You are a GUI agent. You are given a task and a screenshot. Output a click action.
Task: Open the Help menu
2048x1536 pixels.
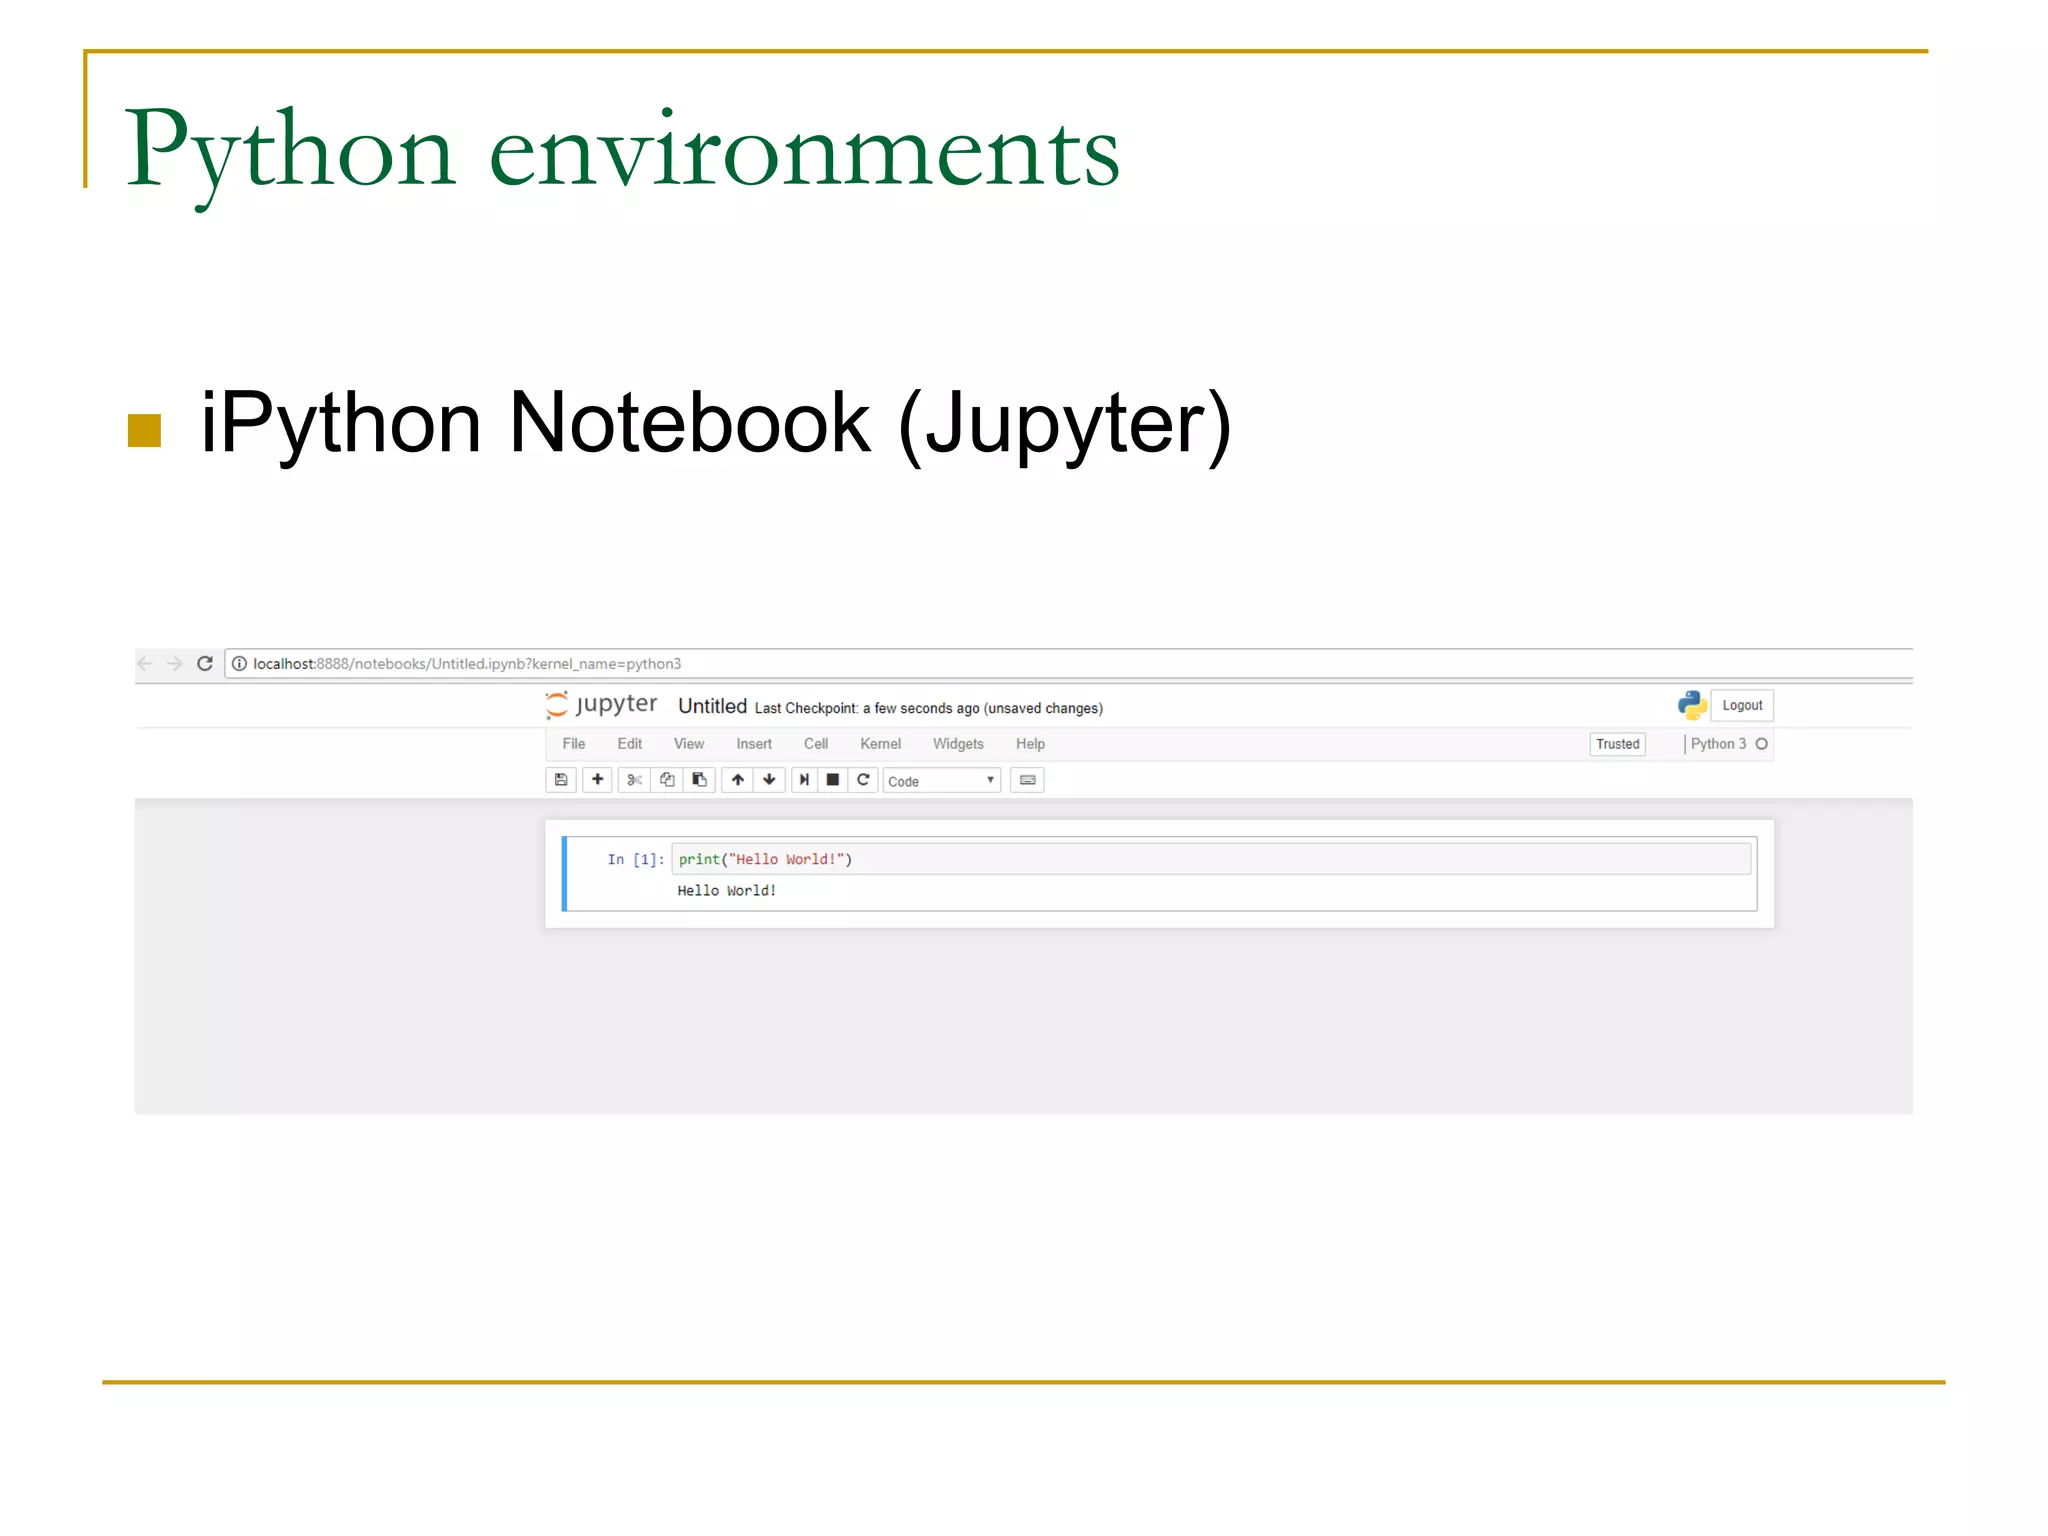[x=1030, y=744]
